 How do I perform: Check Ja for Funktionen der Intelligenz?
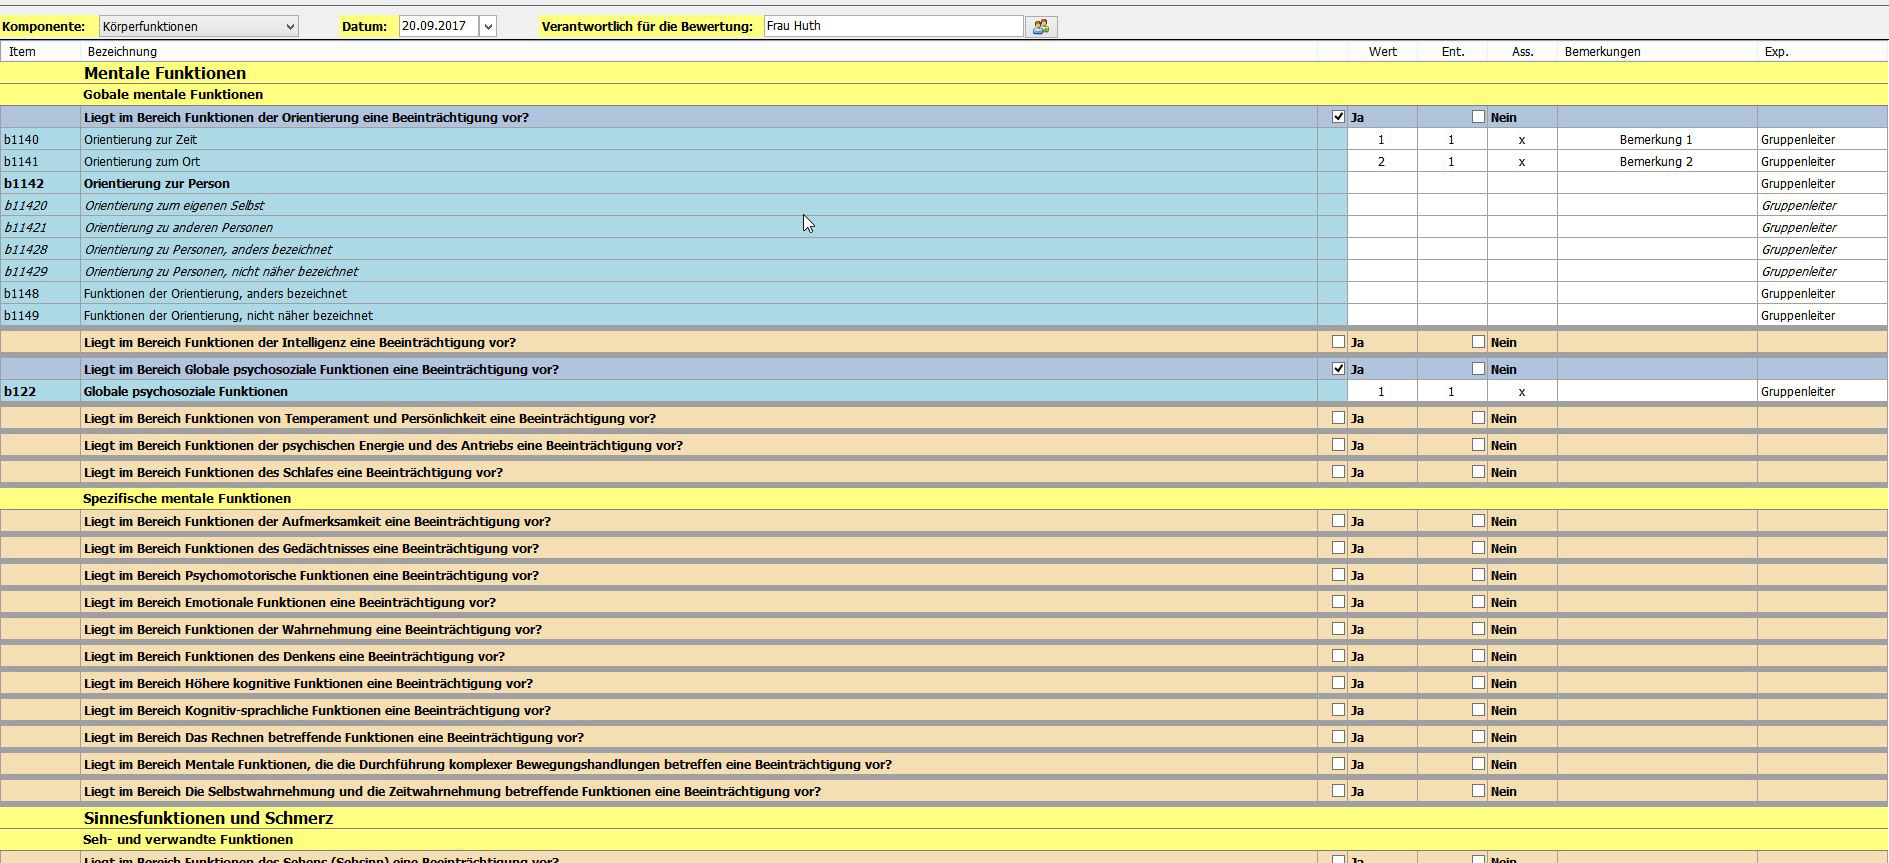coord(1338,342)
